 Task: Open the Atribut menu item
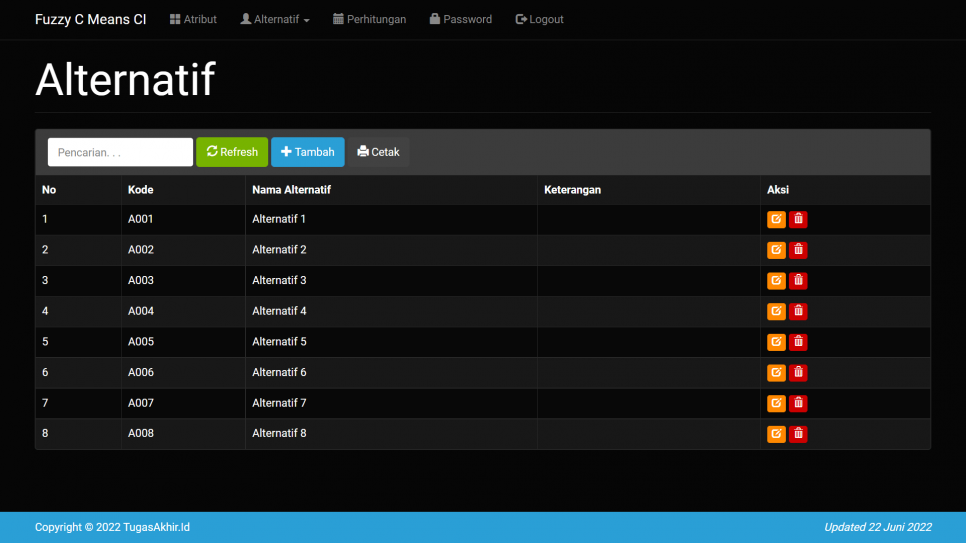[193, 19]
